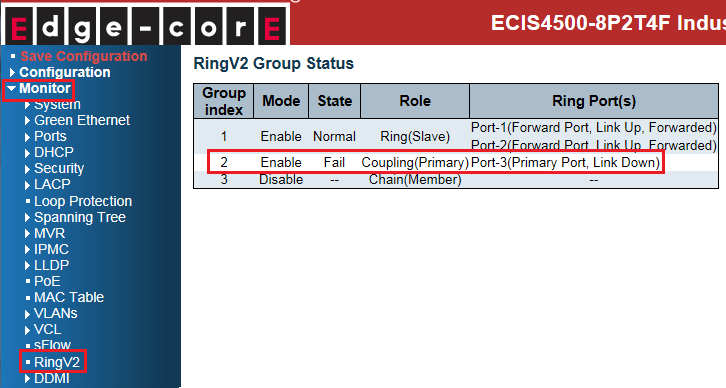Open Loop Protection page
This screenshot has width=726, height=388.
[x=83, y=201]
